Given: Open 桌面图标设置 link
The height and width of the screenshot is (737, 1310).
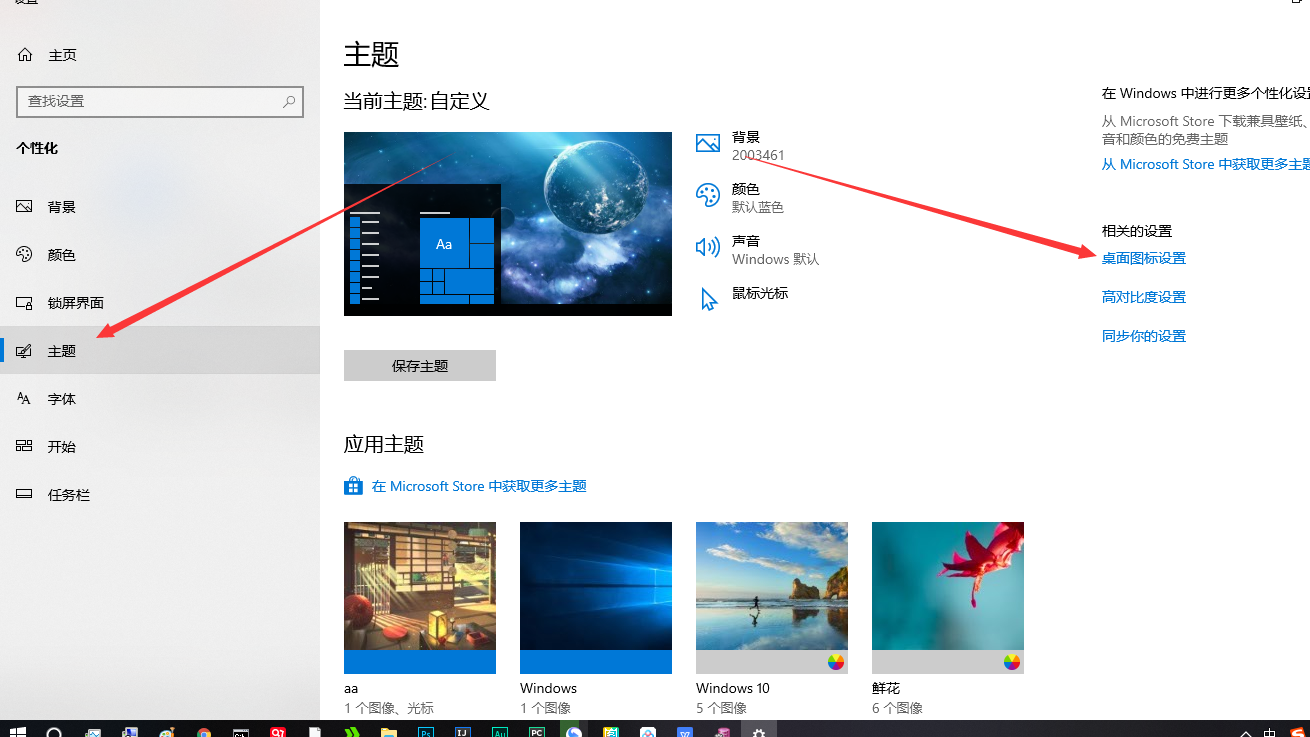Looking at the screenshot, I should pyautogui.click(x=1144, y=258).
